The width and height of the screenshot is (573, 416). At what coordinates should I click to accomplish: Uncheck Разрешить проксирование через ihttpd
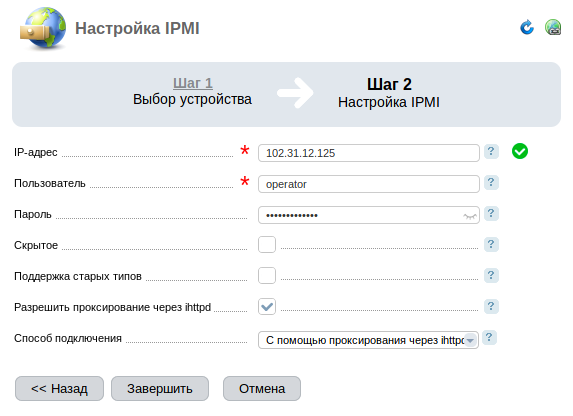267,307
